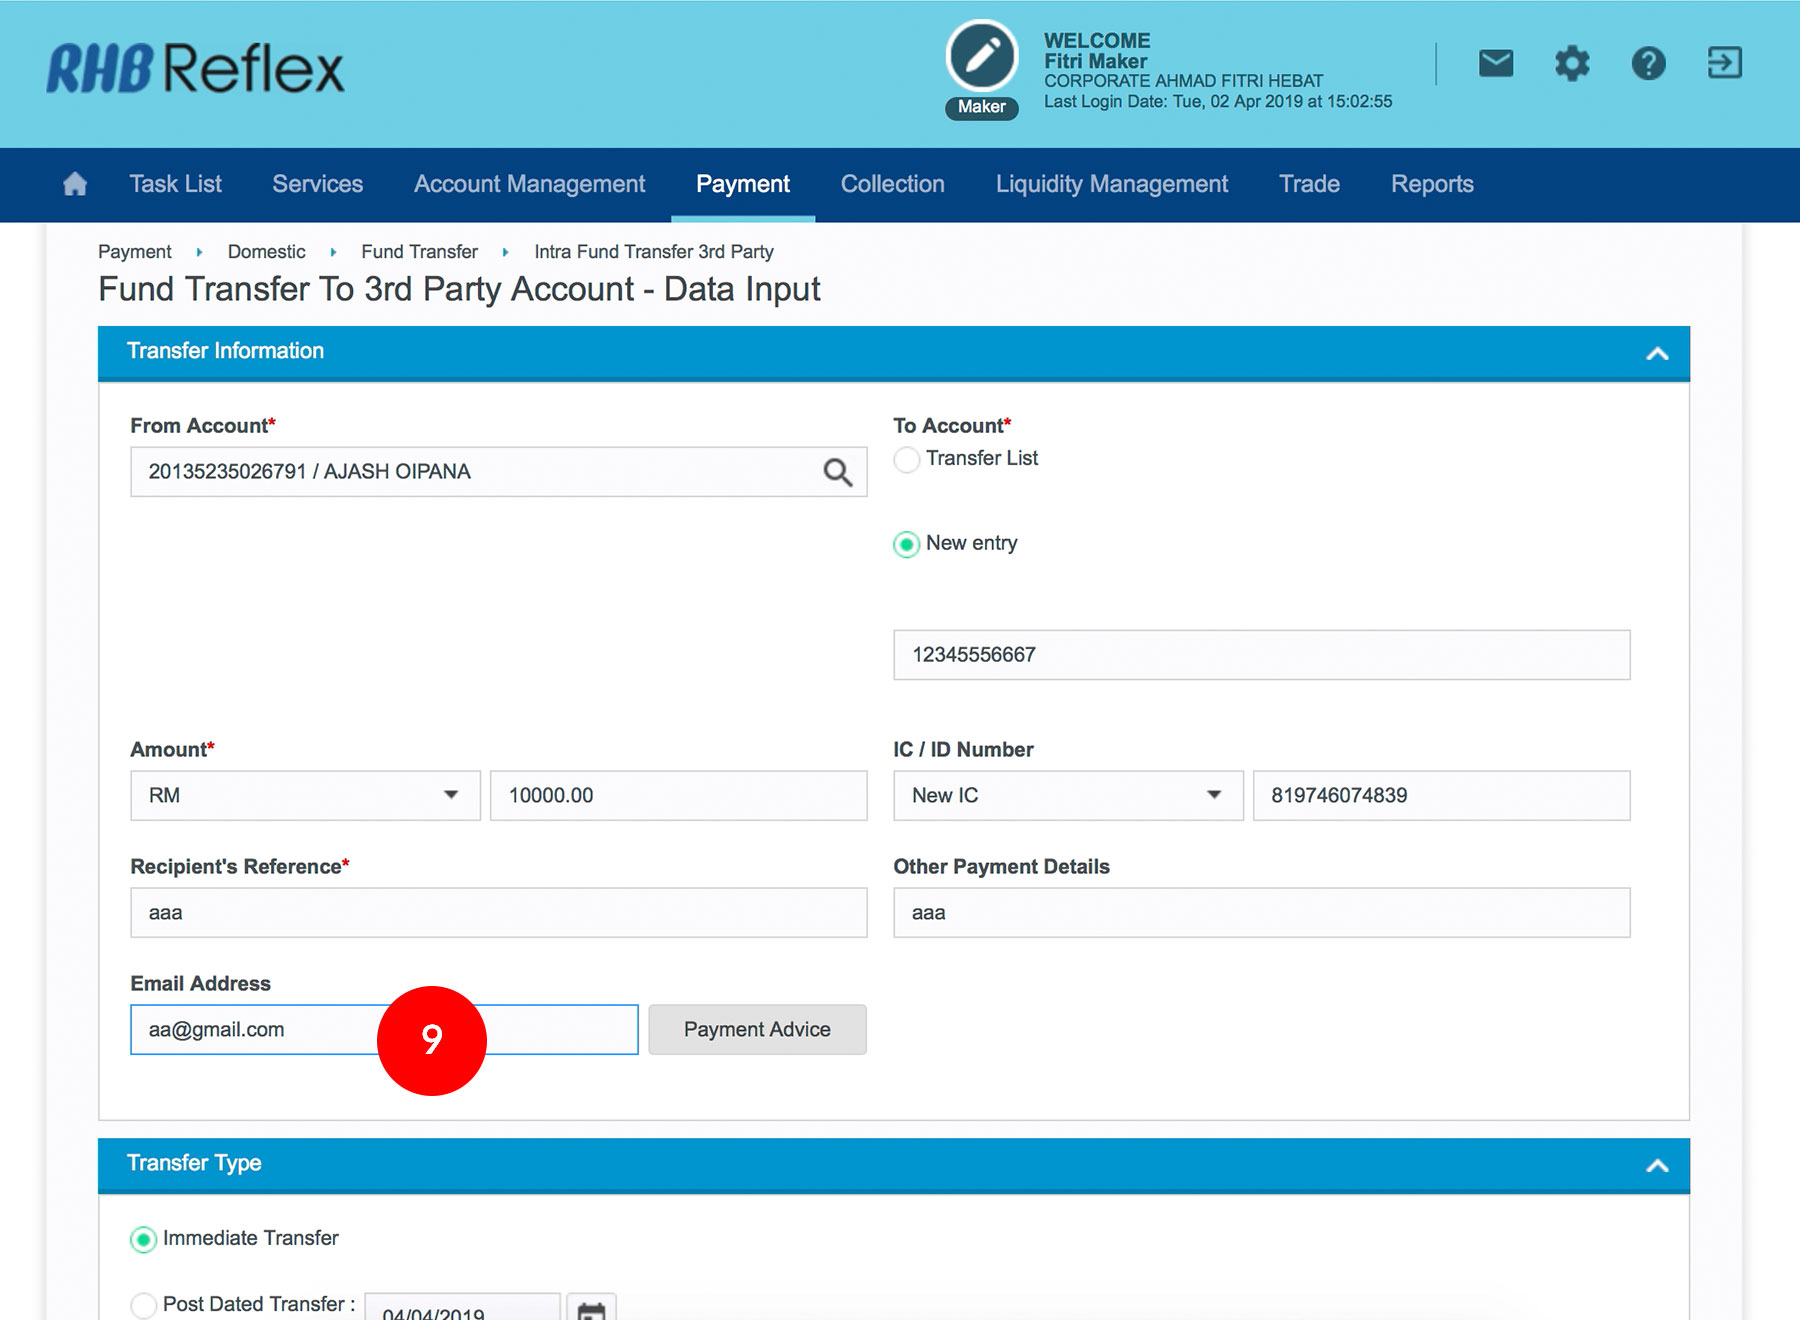The height and width of the screenshot is (1320, 1800).
Task: Click the help question mark icon
Action: pos(1648,64)
